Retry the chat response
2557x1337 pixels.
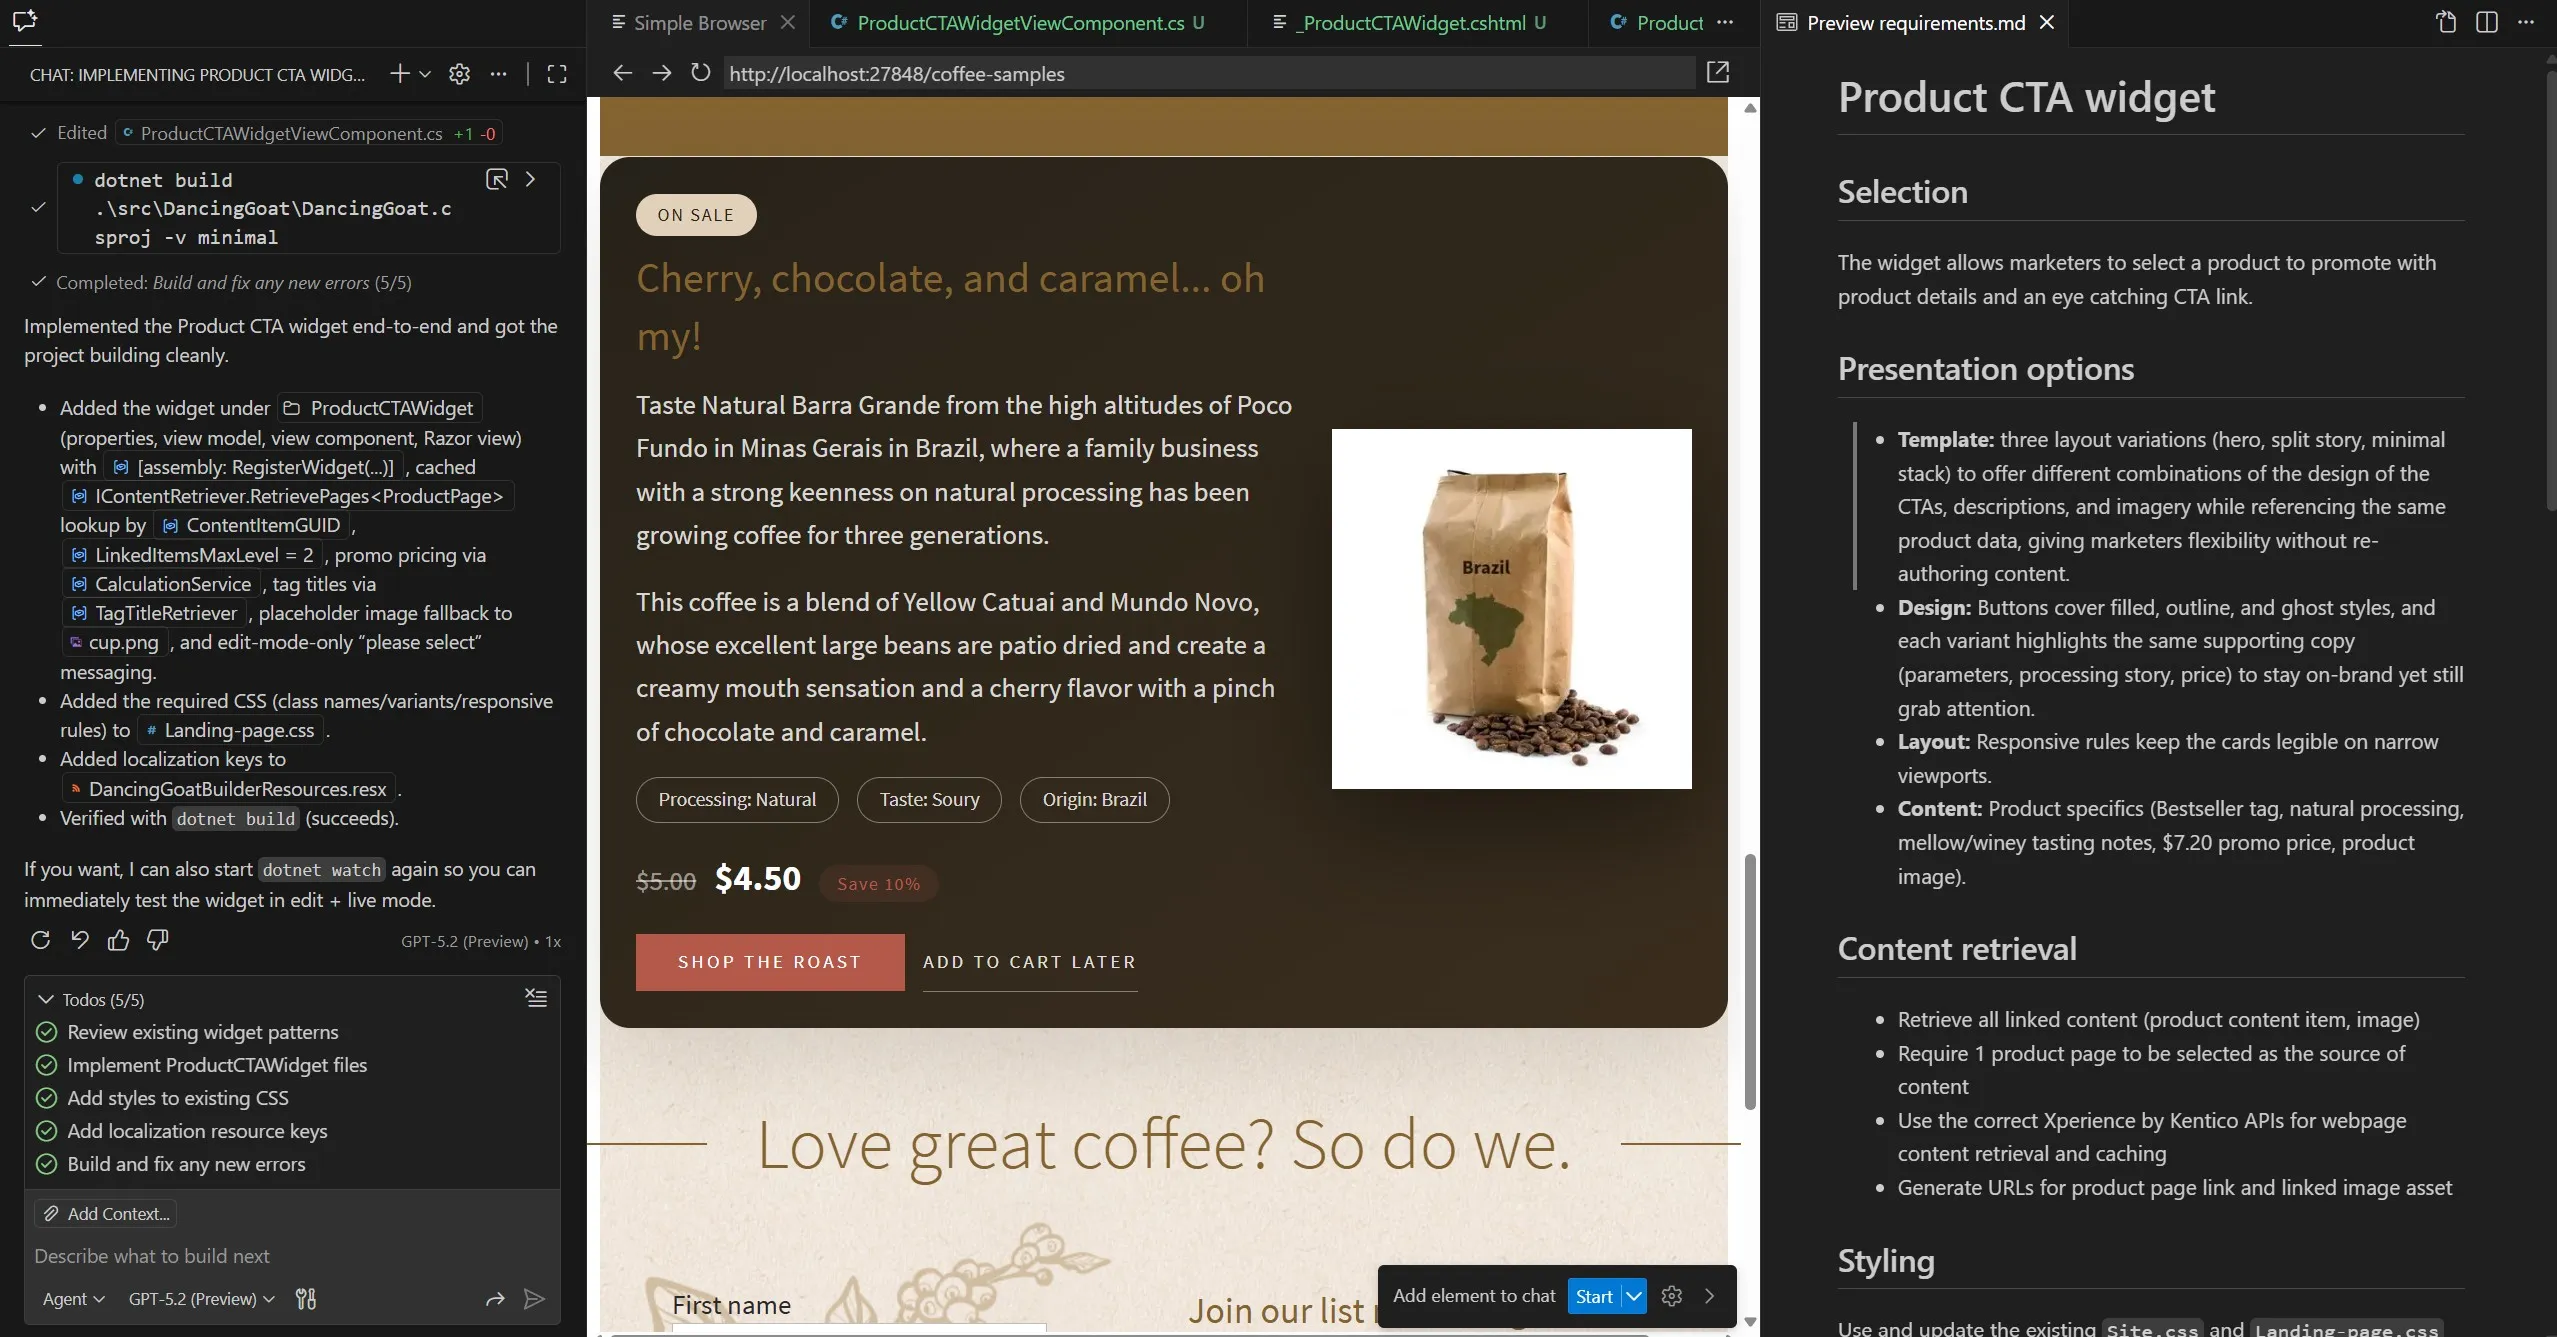click(40, 940)
